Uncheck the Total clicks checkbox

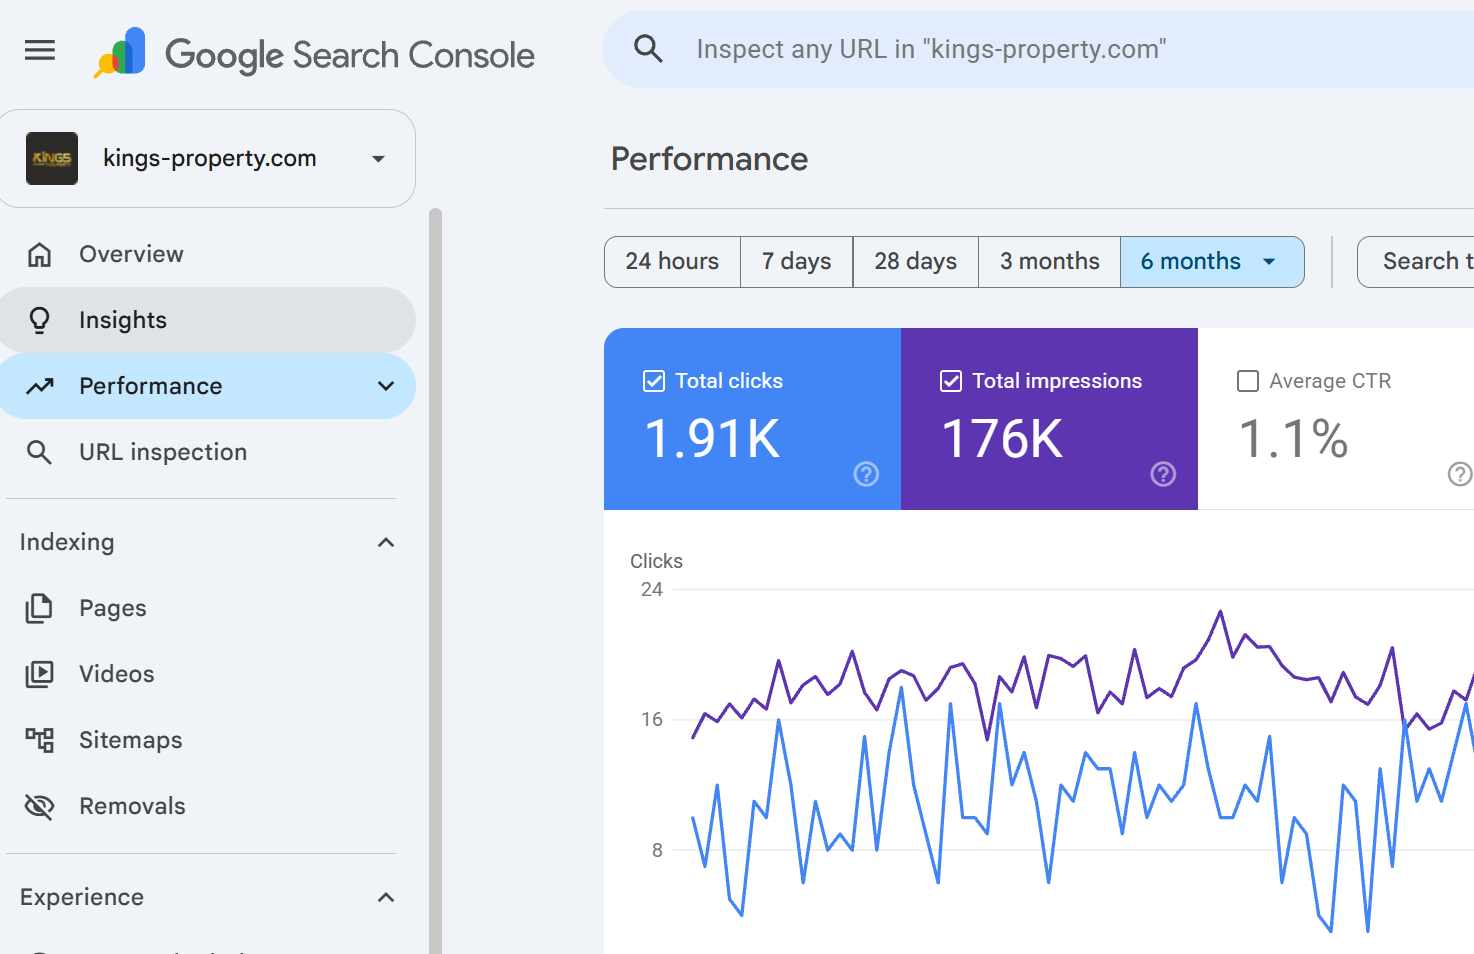click(x=654, y=381)
